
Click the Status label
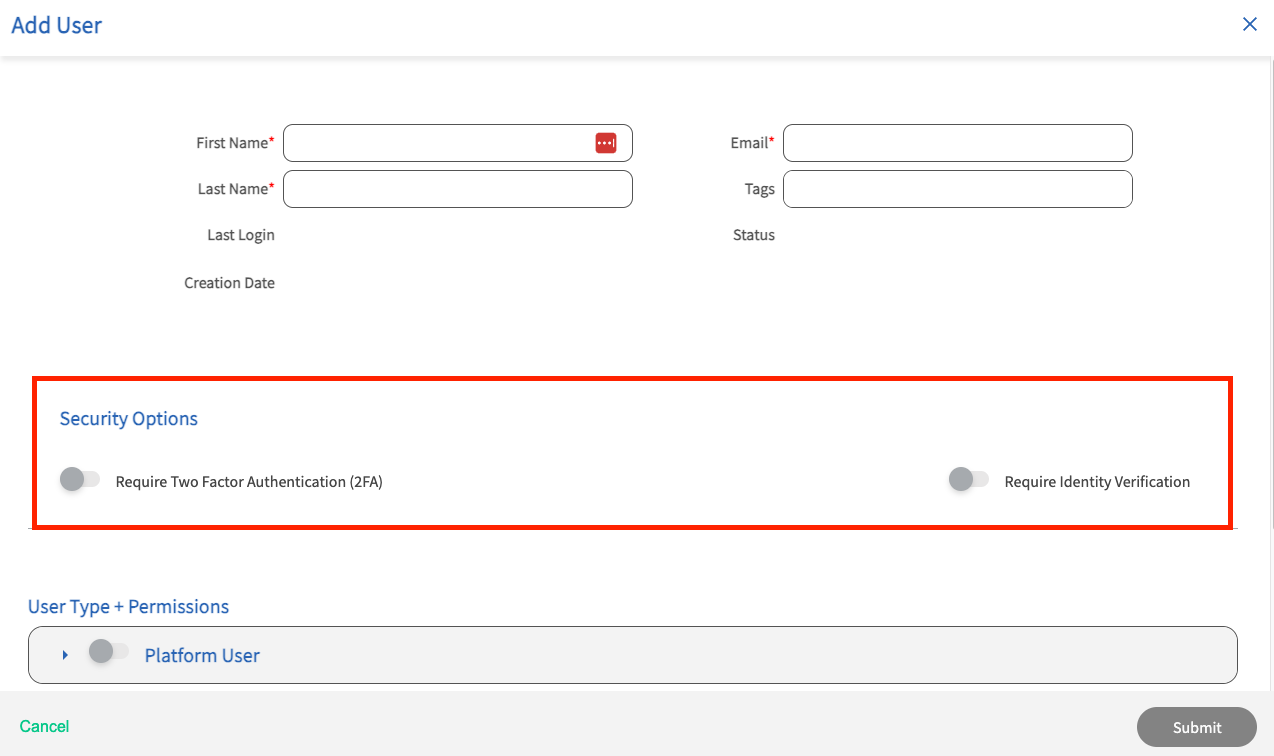[754, 235]
